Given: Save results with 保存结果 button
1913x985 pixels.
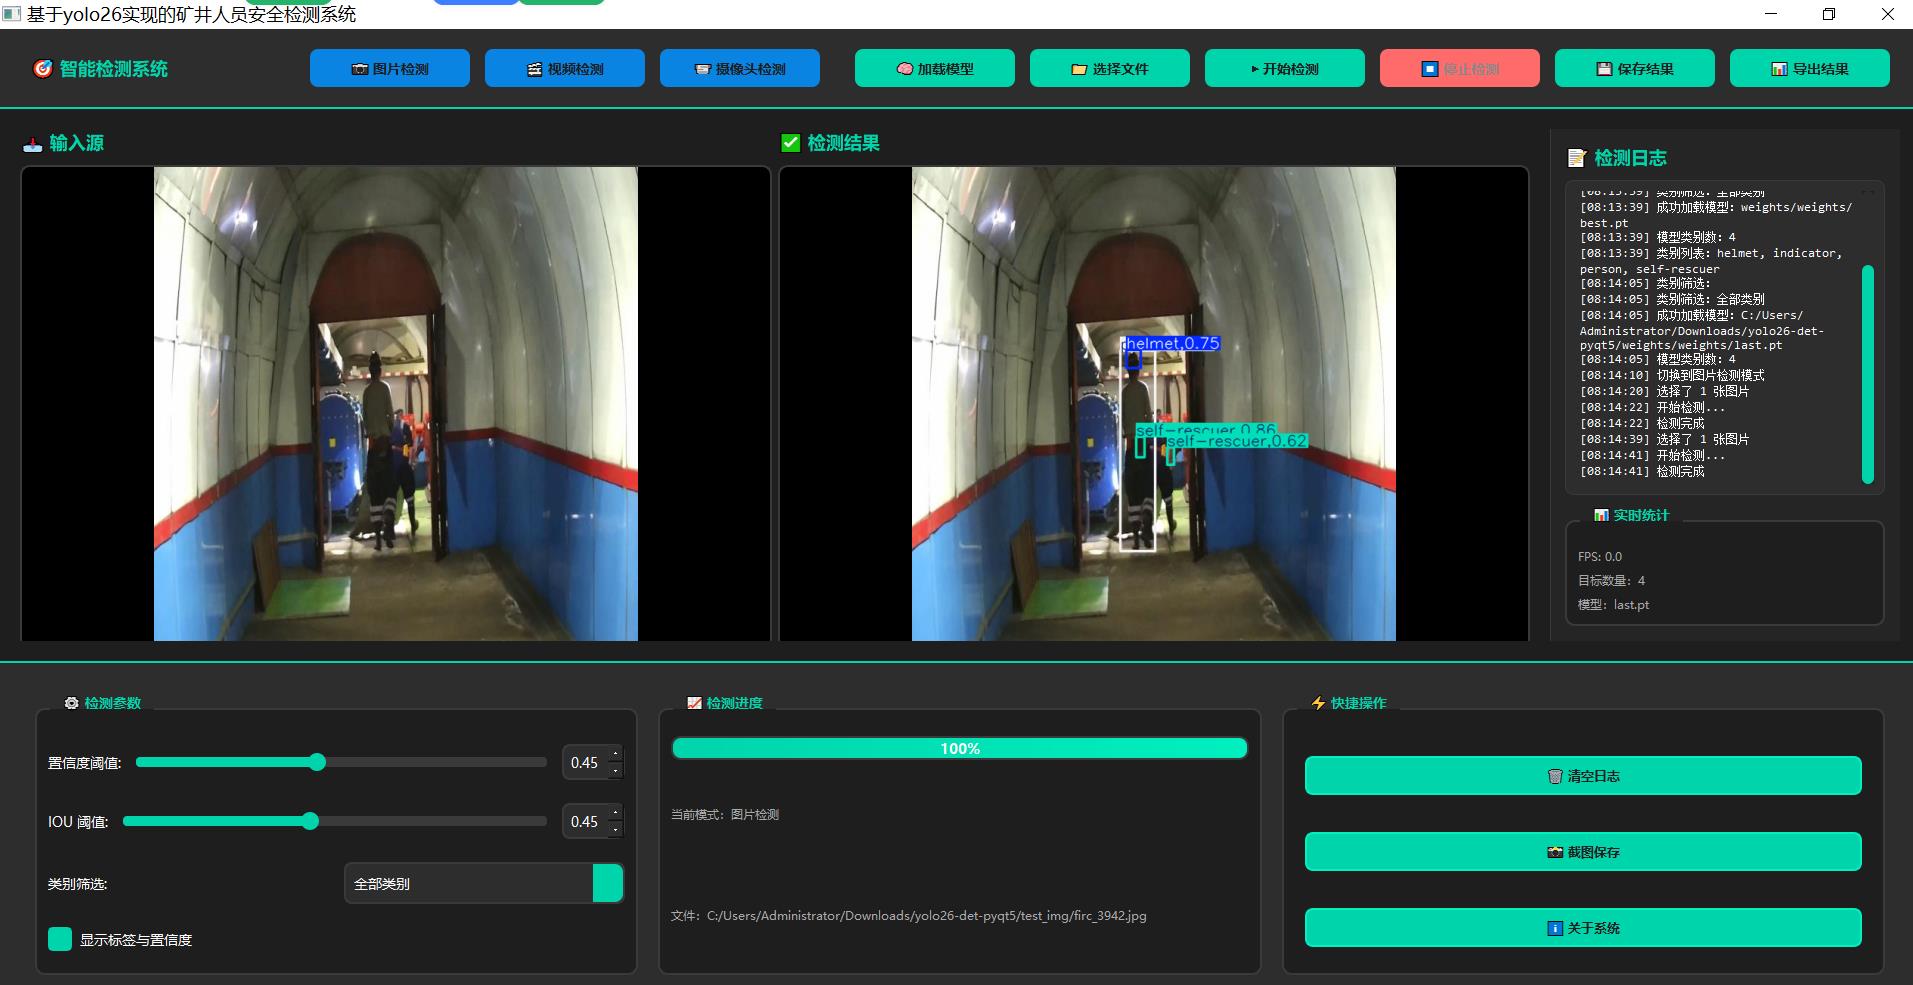Looking at the screenshot, I should tap(1634, 69).
